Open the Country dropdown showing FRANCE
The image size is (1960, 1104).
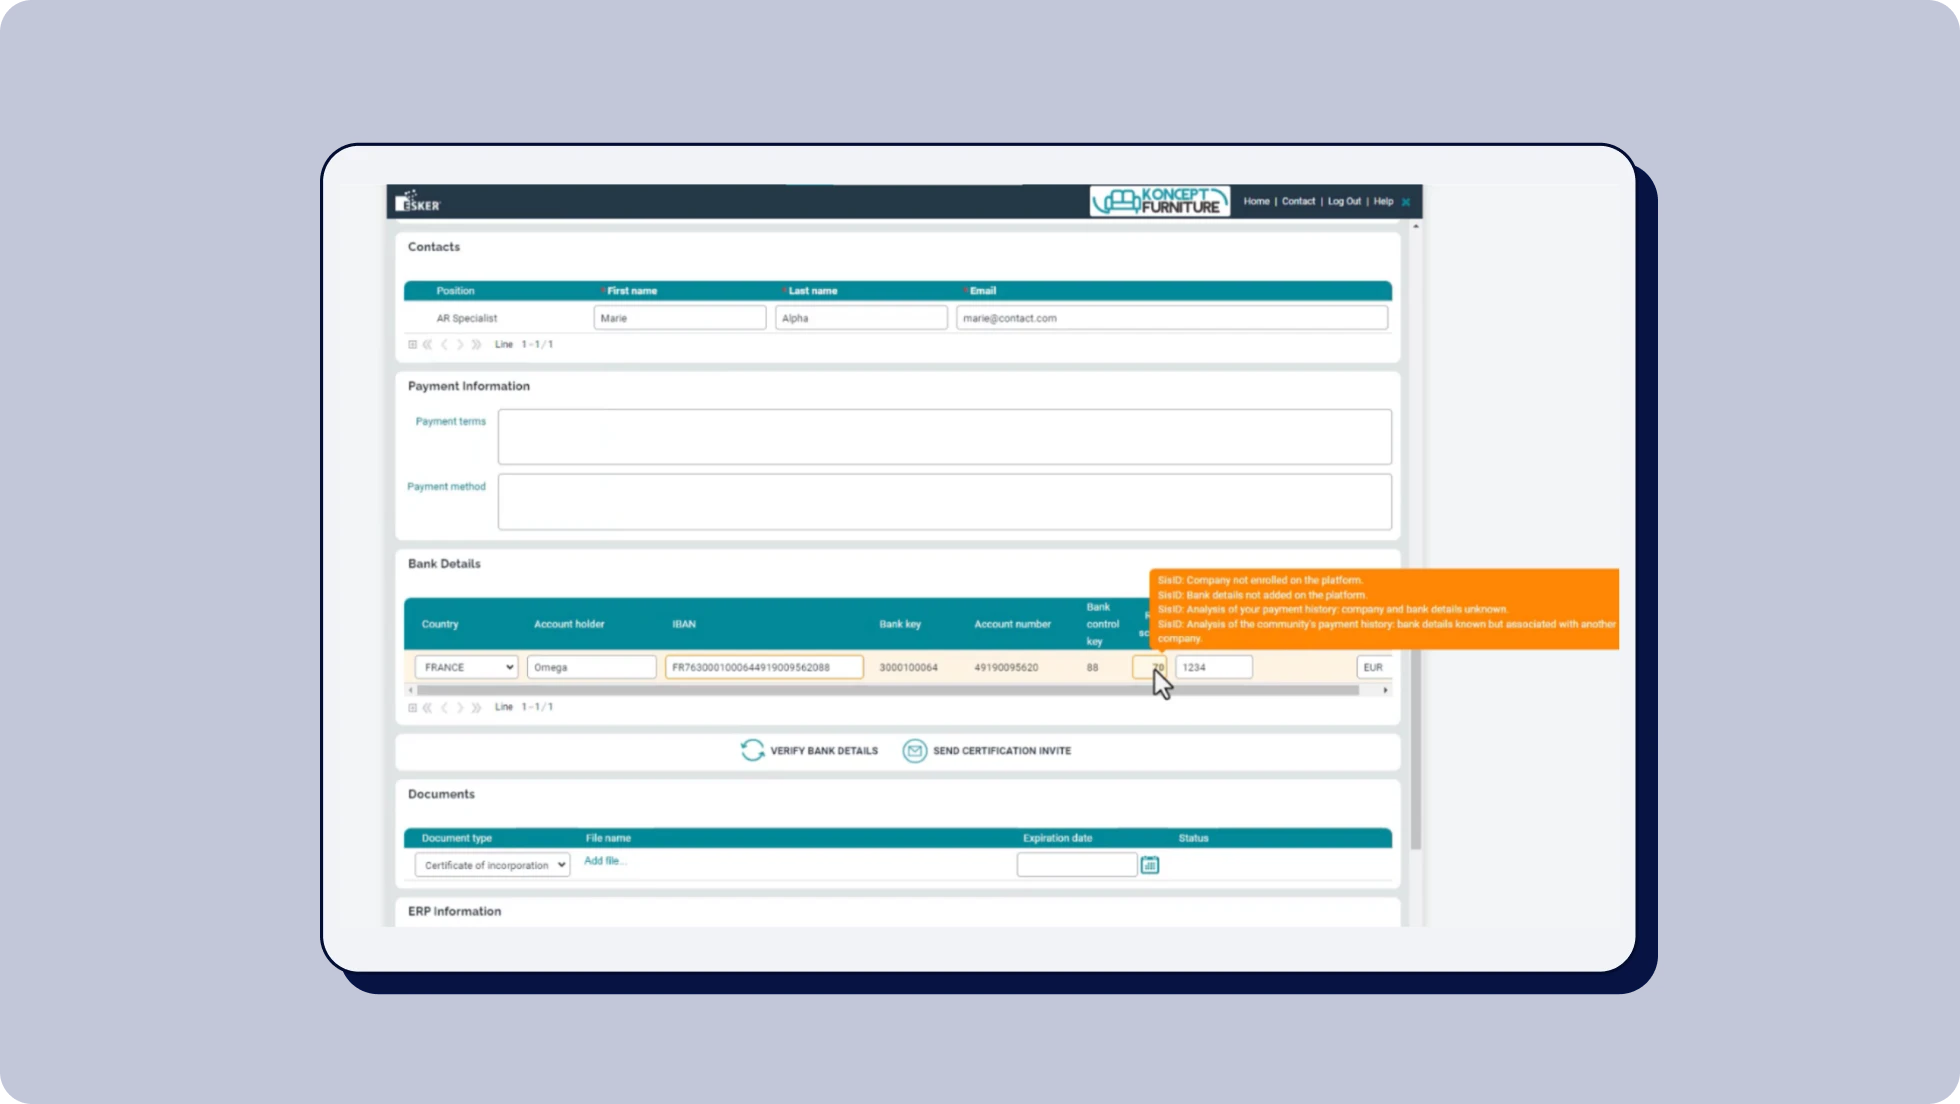pos(466,667)
